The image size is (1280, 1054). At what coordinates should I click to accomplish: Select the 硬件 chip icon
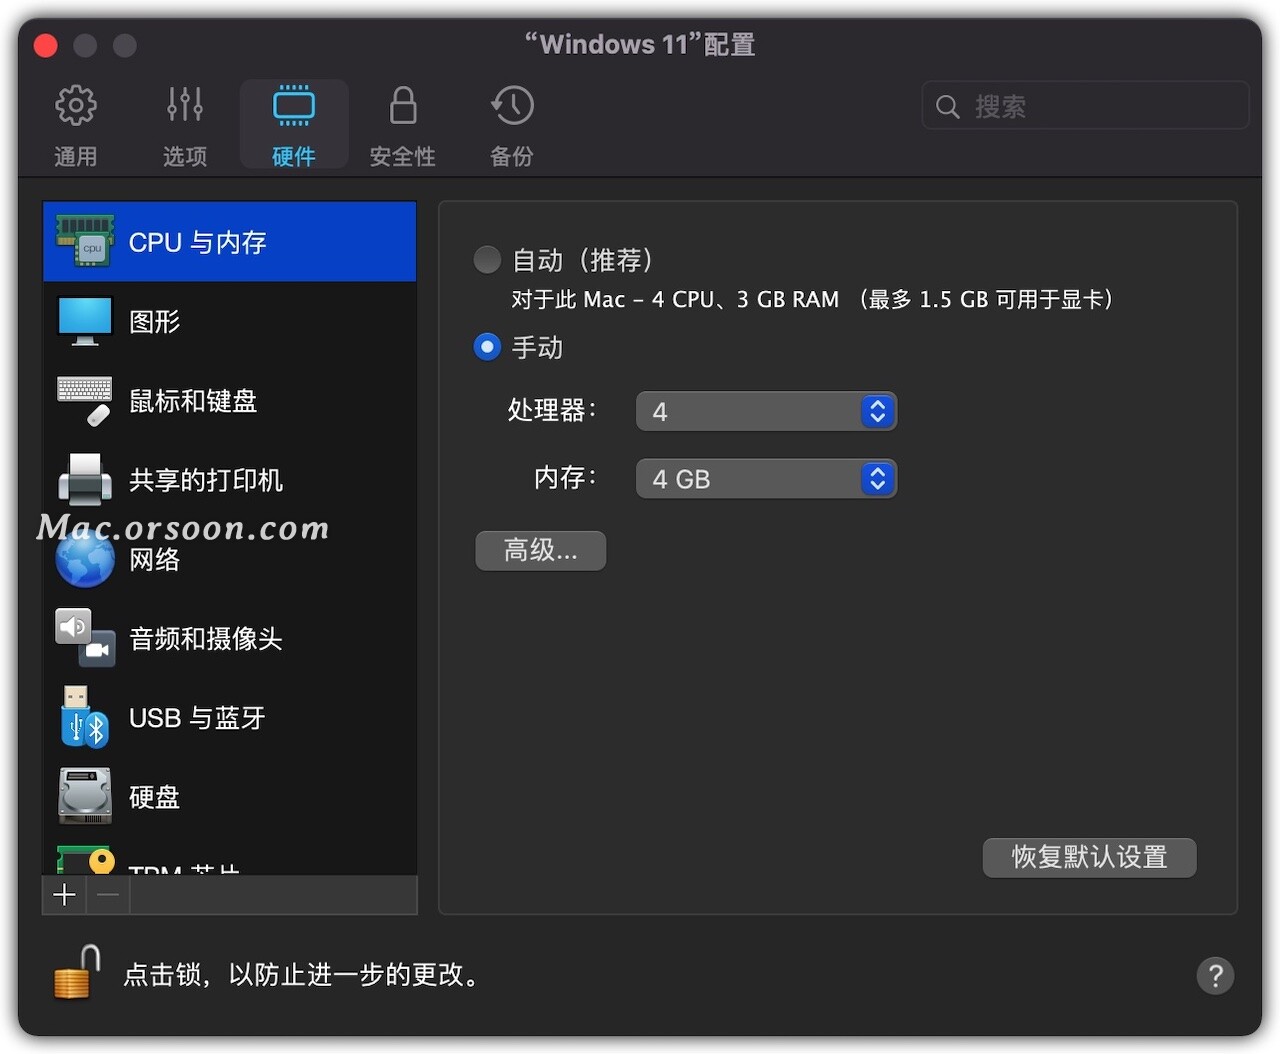click(x=294, y=105)
